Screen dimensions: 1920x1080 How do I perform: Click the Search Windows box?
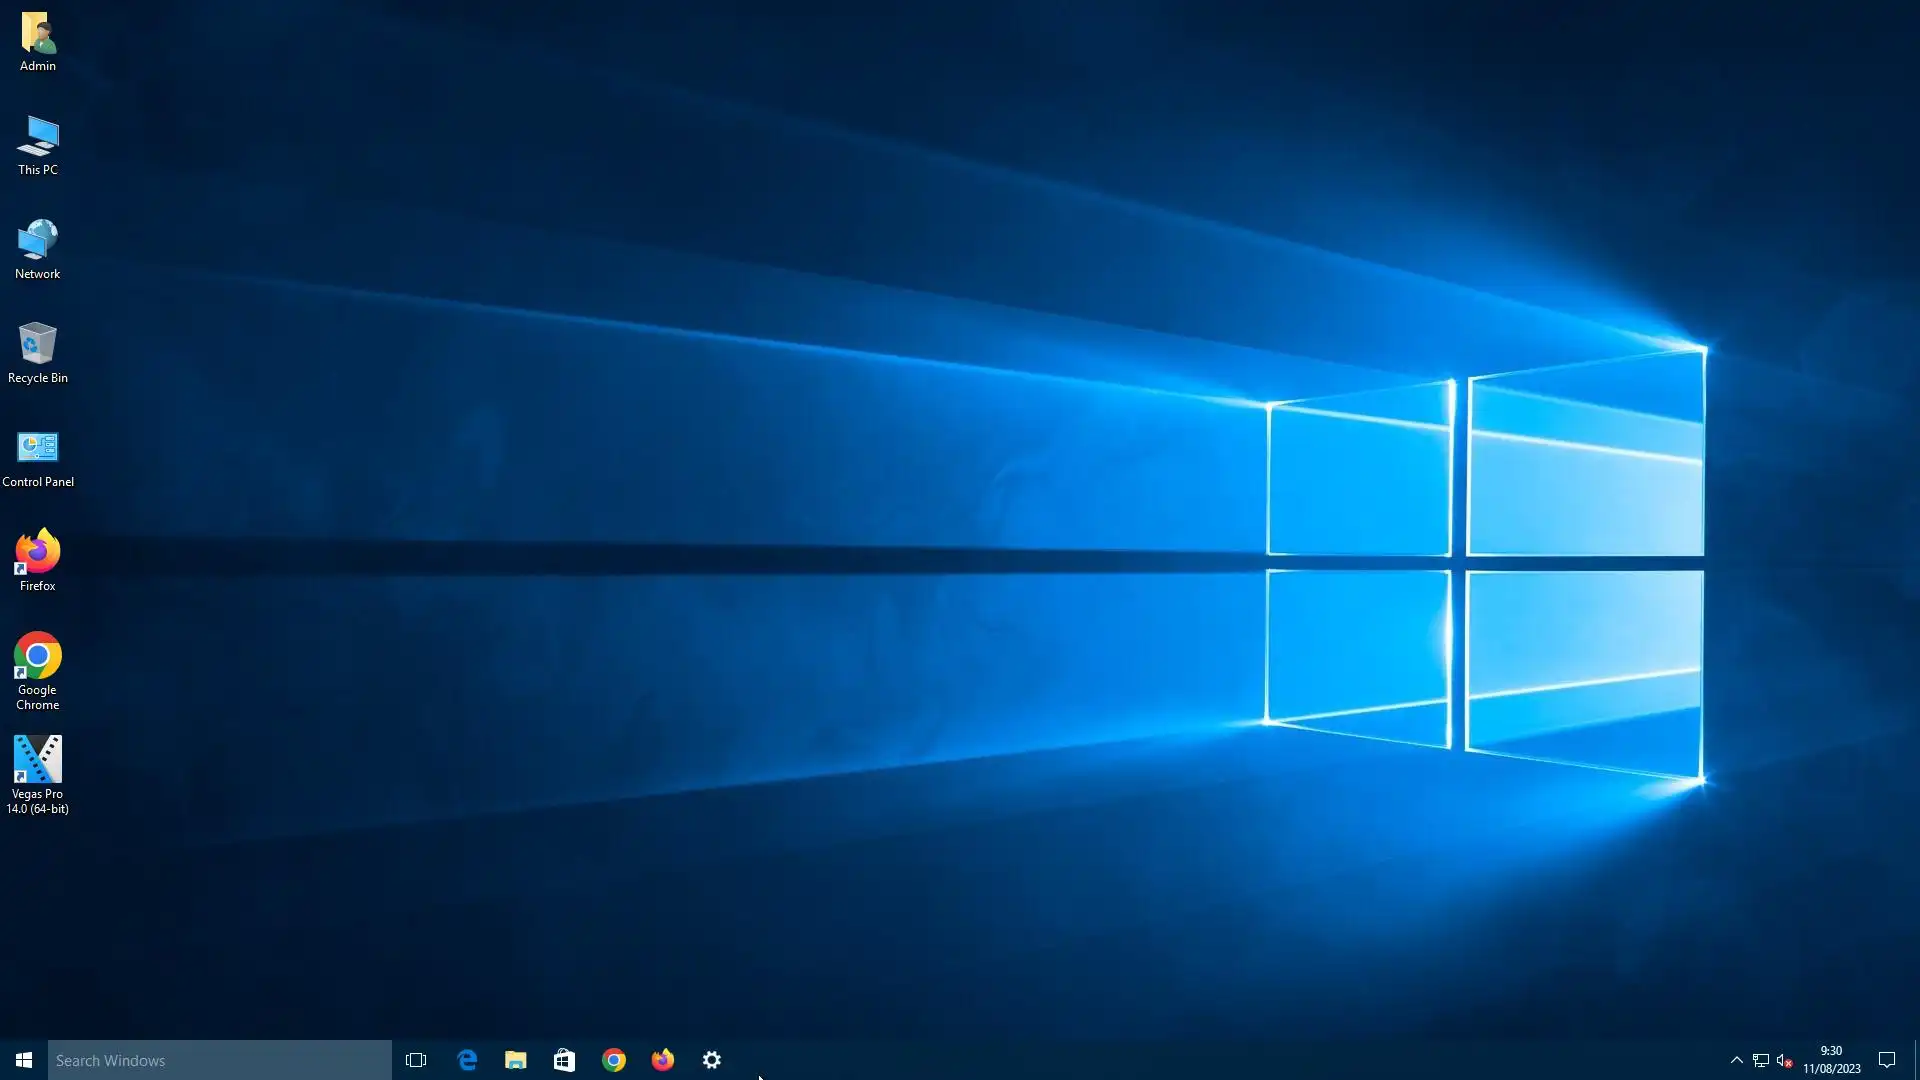click(220, 1060)
